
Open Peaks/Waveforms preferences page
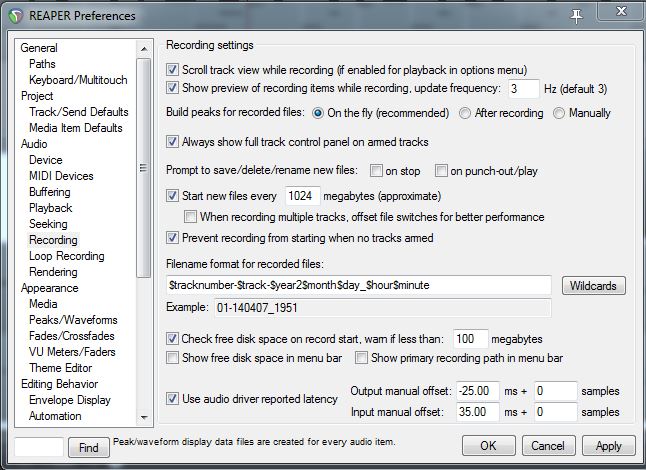73,320
